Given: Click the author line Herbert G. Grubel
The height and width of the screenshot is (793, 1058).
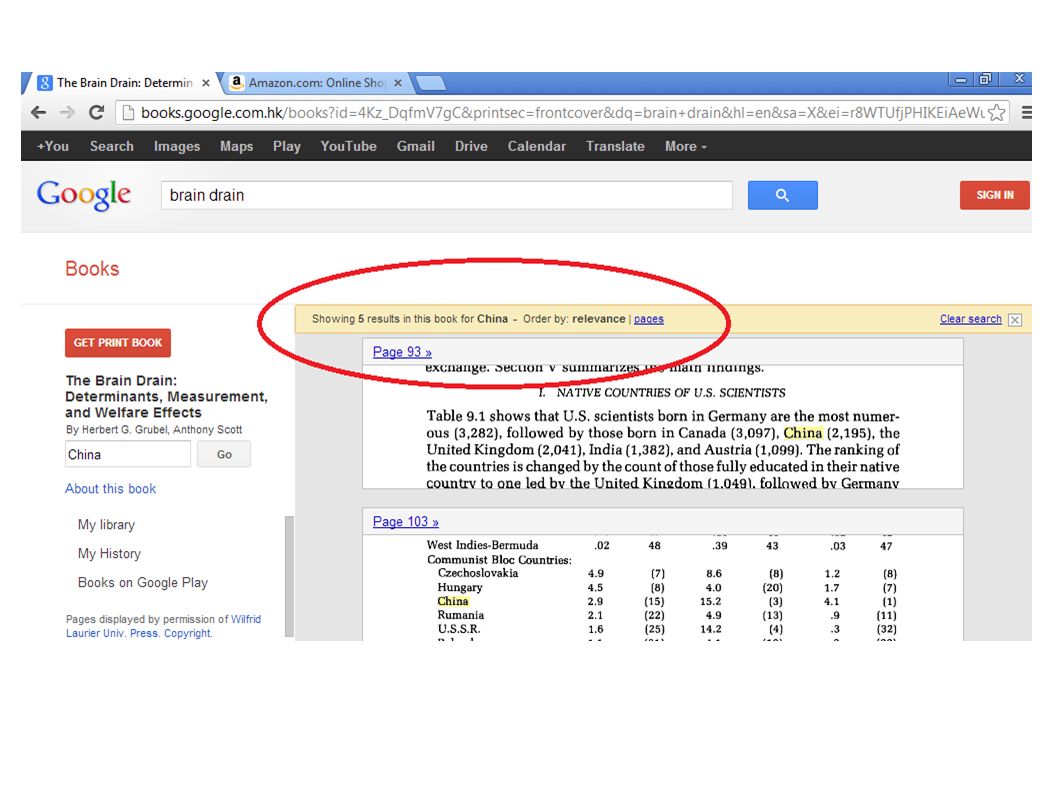Looking at the screenshot, I should [x=154, y=429].
